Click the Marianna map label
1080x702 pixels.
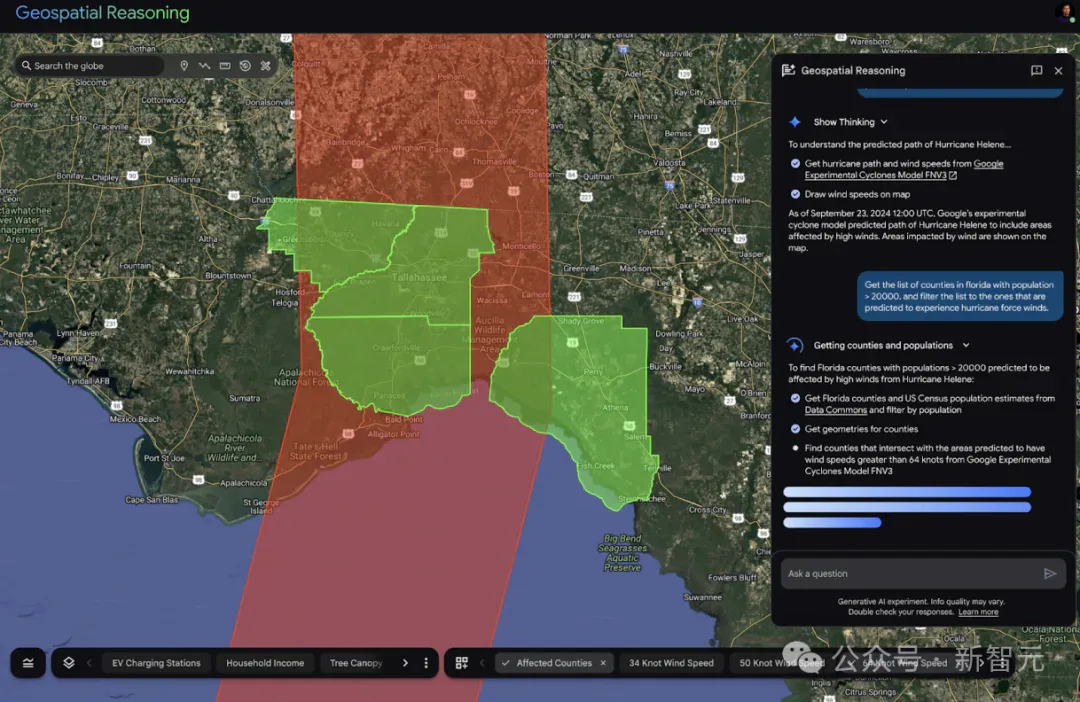pyautogui.click(x=183, y=179)
